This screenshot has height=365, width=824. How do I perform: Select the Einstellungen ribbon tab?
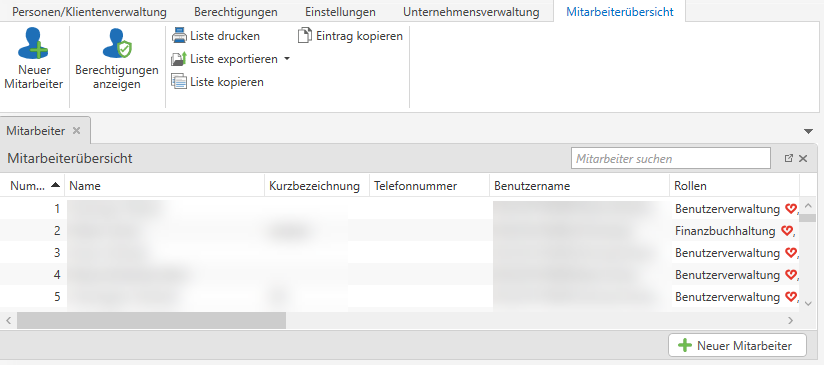point(341,12)
